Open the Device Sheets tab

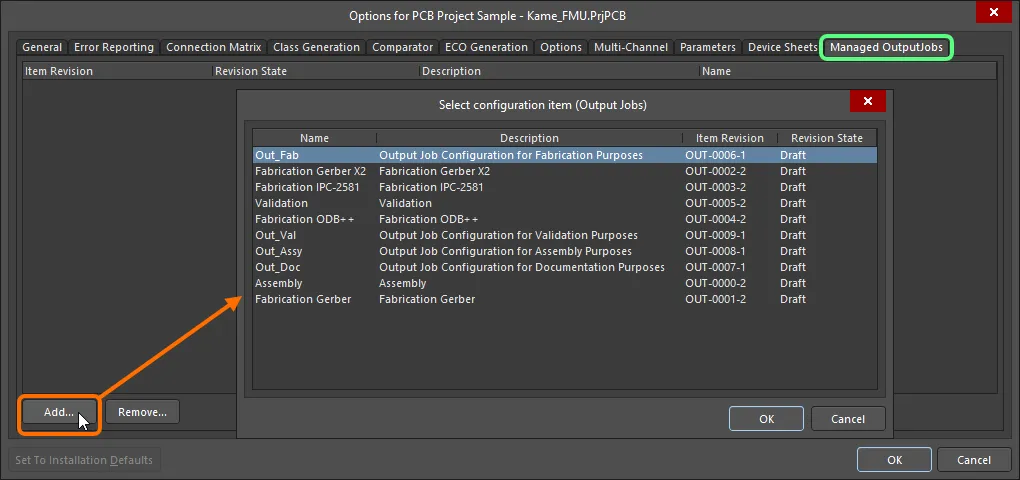[782, 47]
